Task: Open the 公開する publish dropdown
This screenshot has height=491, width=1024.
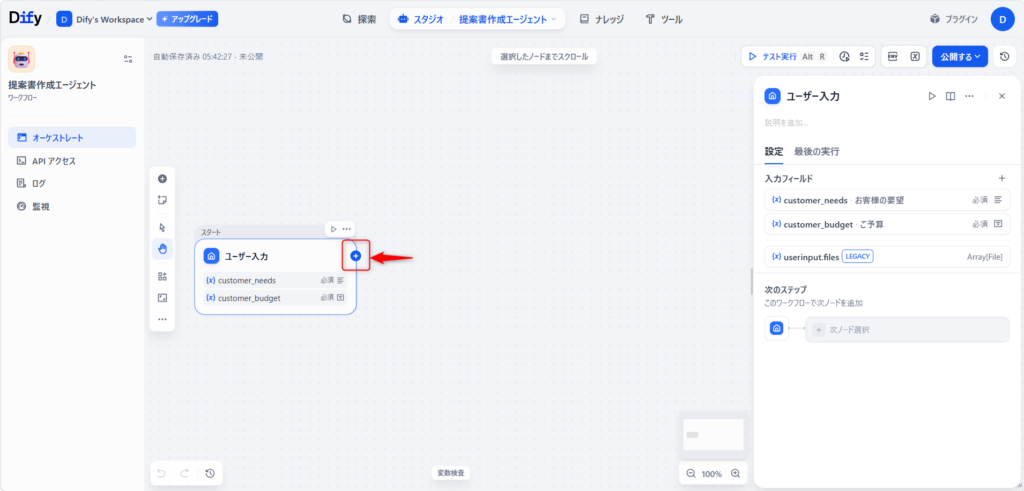Action: pyautogui.click(x=960, y=57)
